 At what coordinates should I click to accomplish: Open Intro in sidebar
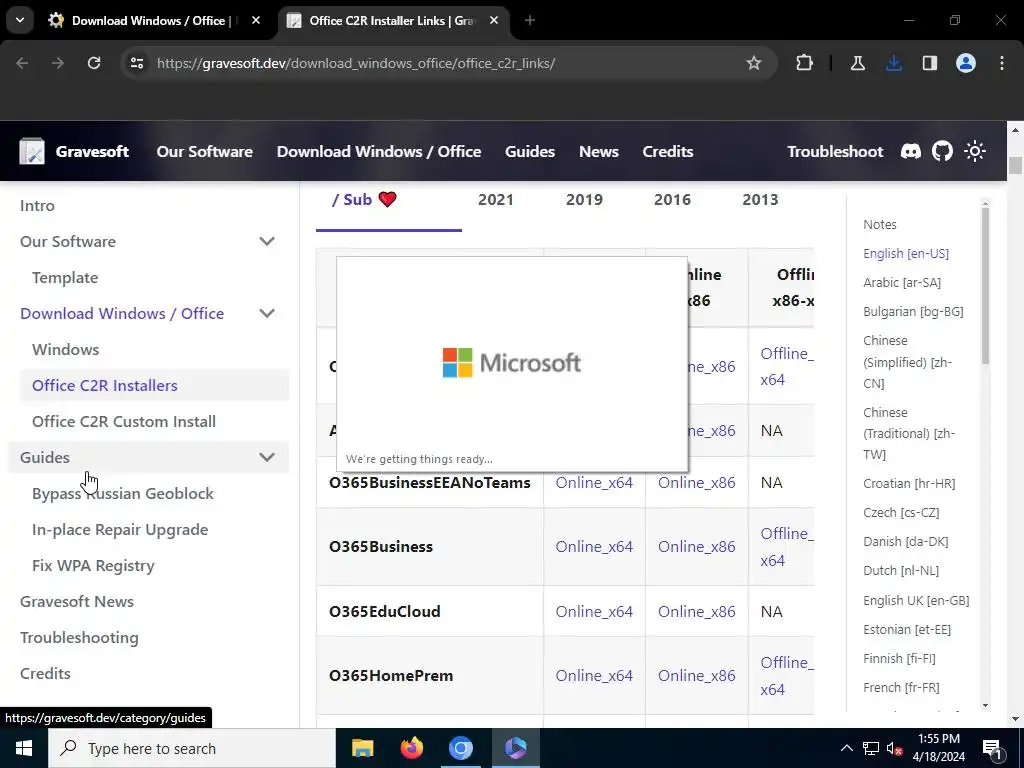pos(37,206)
